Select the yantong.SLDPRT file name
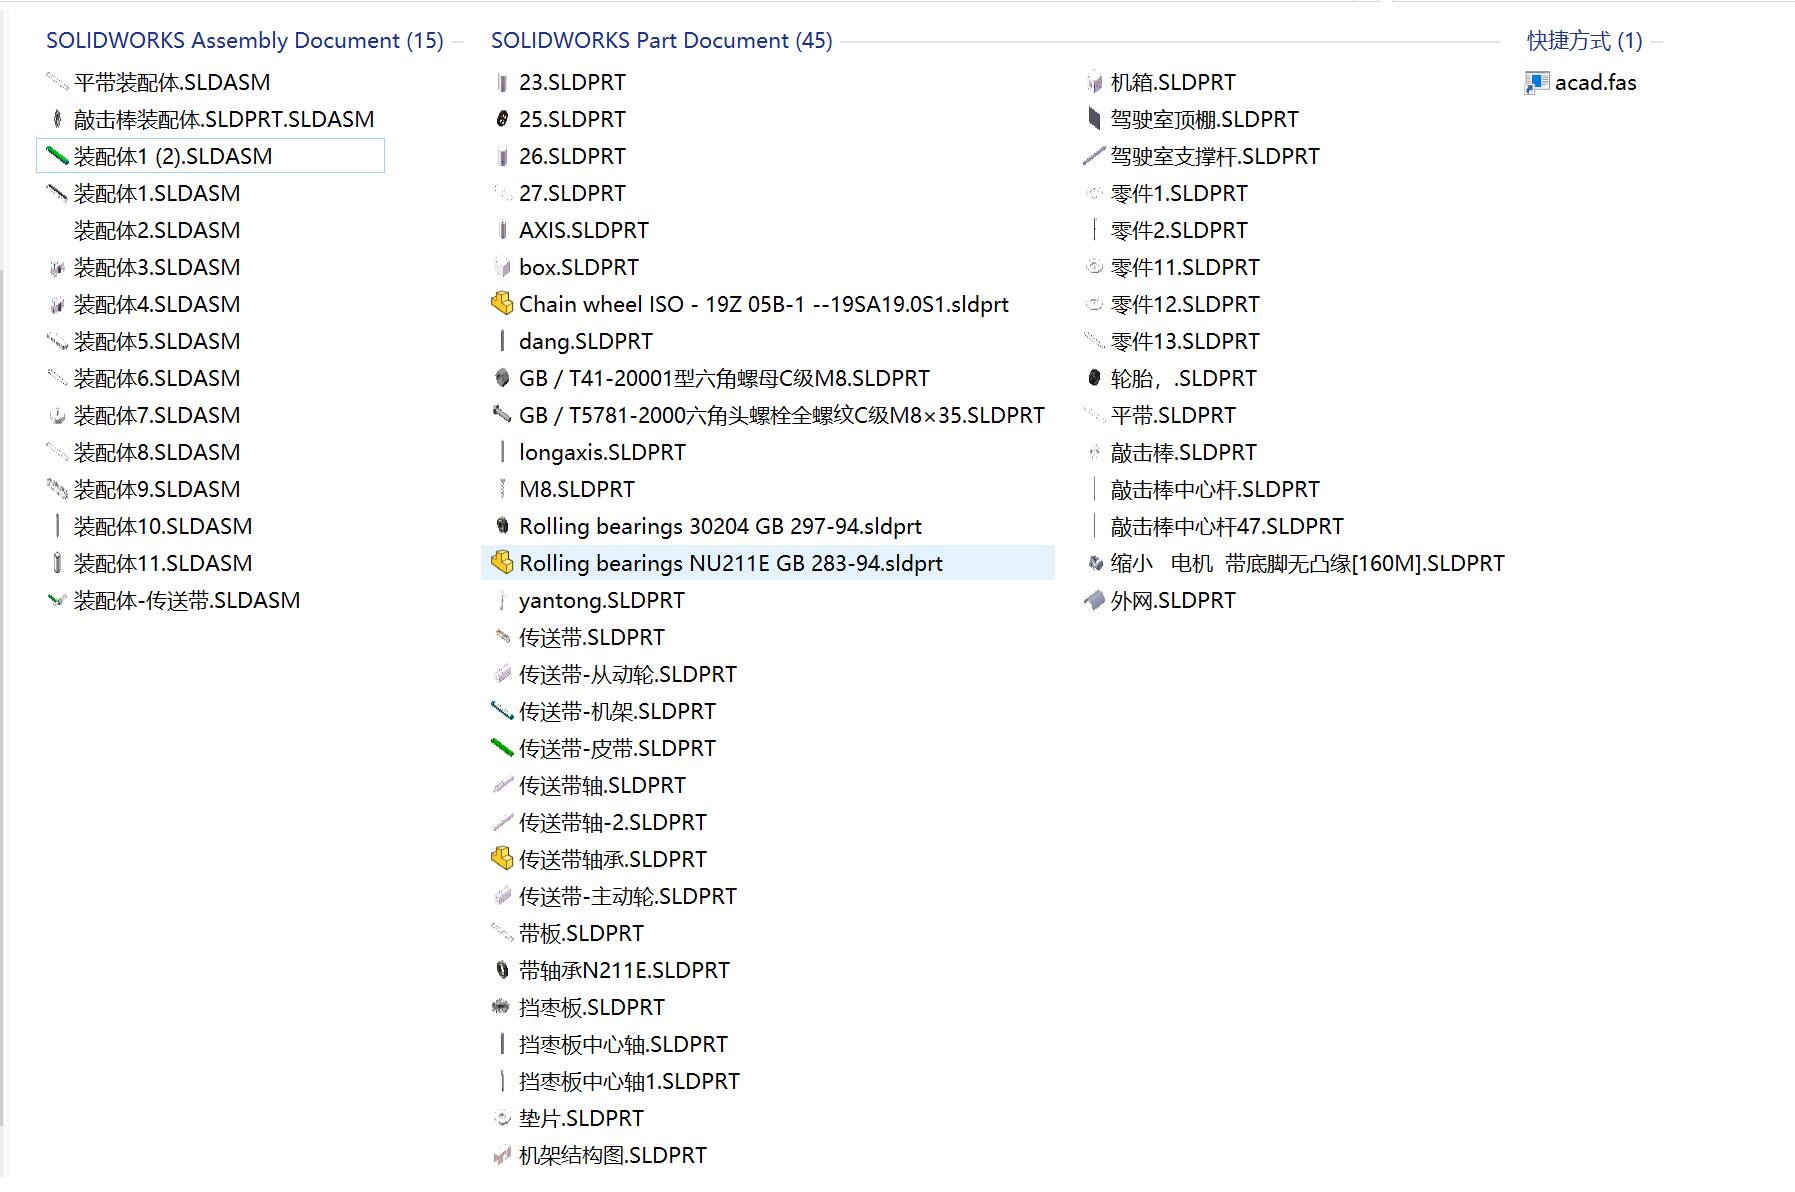1795x1192 pixels. [x=602, y=600]
